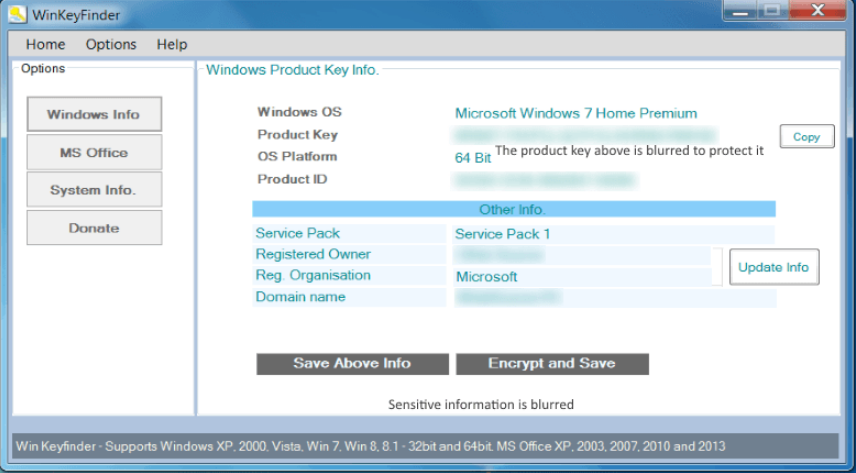856x473 pixels.
Task: Open the Help menu
Action: pos(172,44)
